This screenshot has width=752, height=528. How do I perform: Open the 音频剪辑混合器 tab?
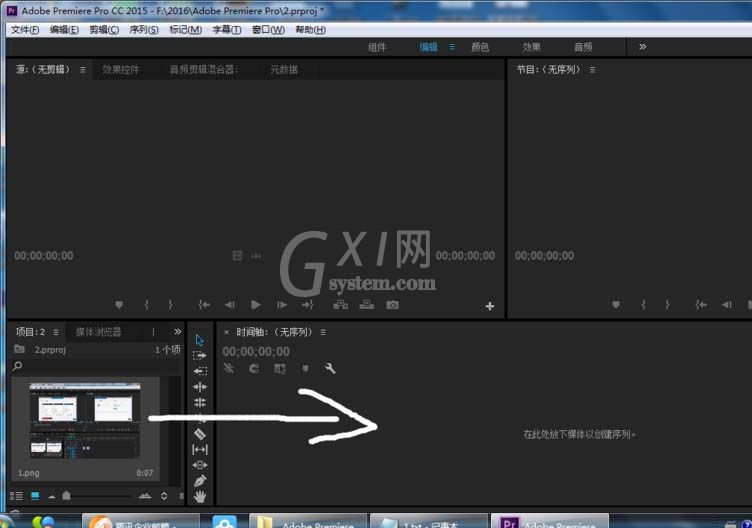click(x=204, y=70)
